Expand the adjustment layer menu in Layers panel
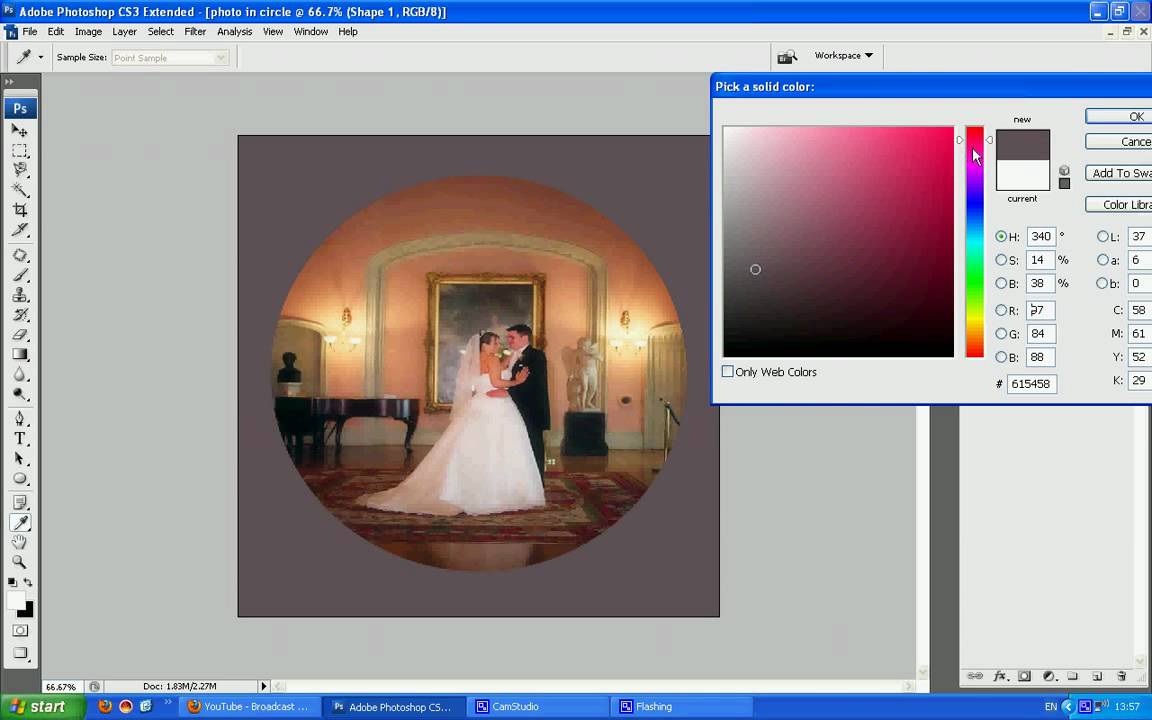 1049,677
